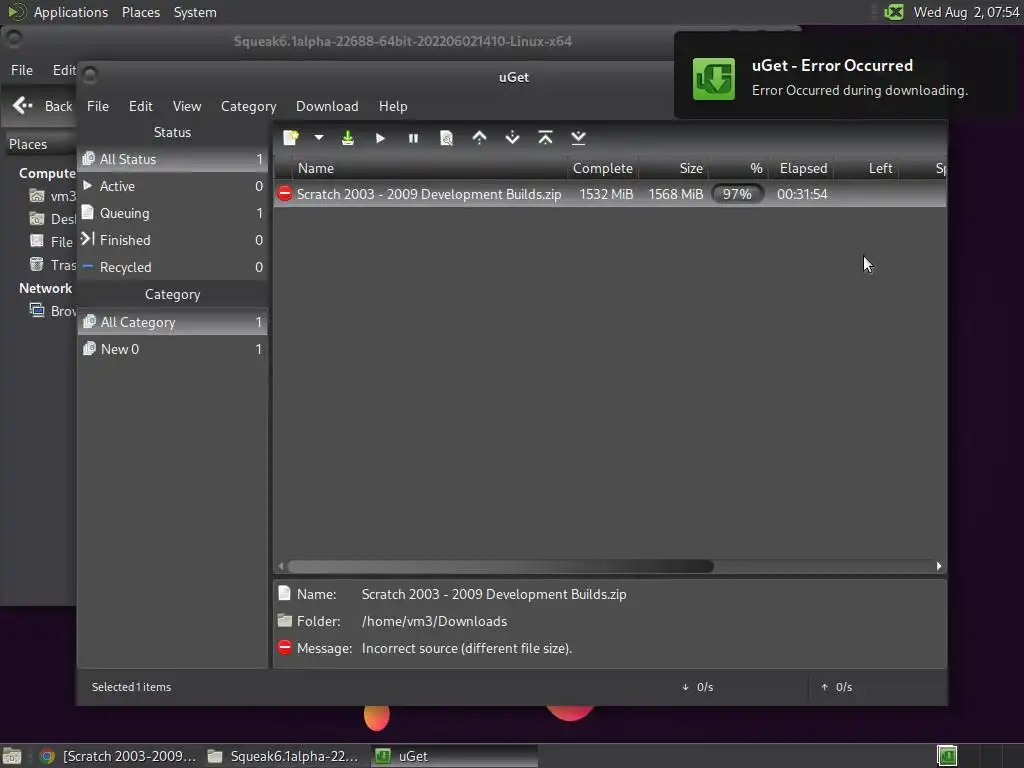The width and height of the screenshot is (1024, 768).
Task: Move the download down with the down arrow
Action: [513, 138]
